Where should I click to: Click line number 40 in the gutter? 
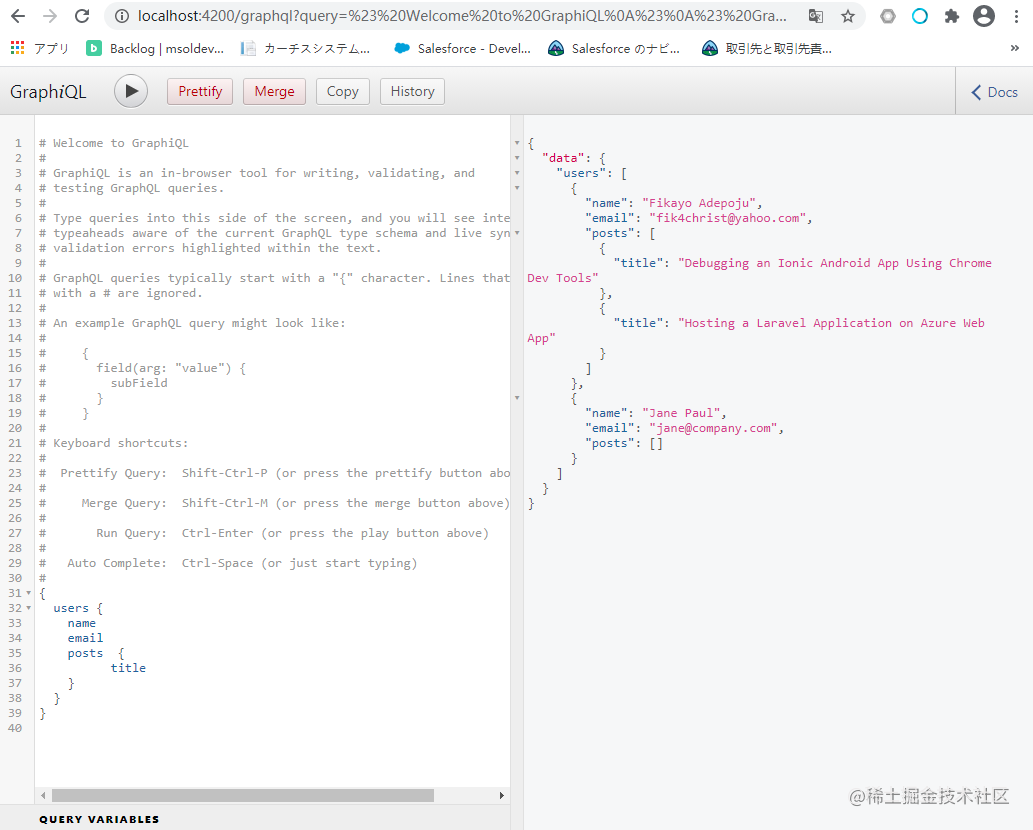[14, 728]
